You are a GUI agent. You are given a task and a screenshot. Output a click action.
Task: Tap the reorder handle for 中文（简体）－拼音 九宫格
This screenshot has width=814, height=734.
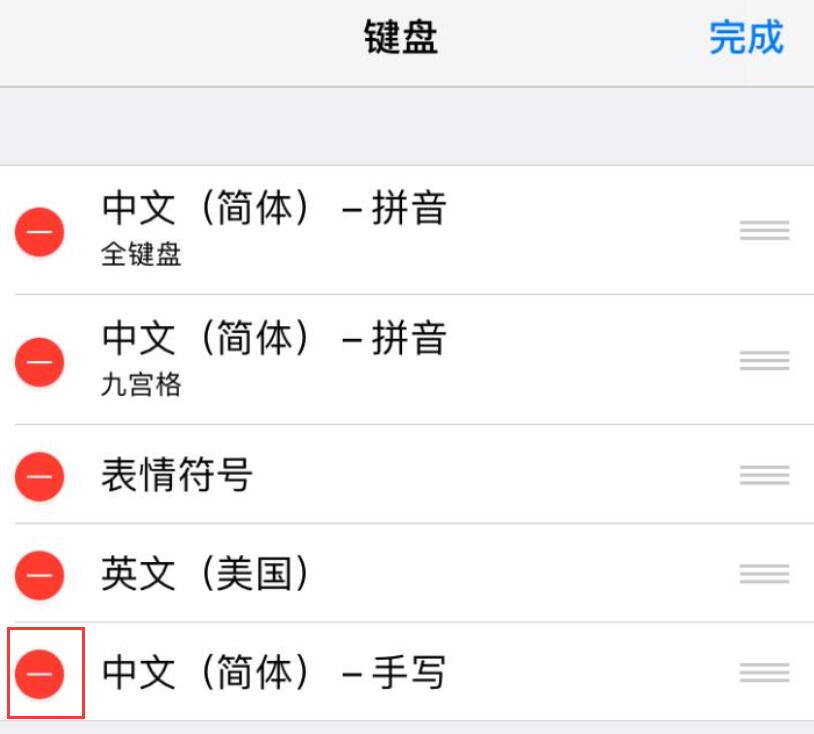click(763, 357)
